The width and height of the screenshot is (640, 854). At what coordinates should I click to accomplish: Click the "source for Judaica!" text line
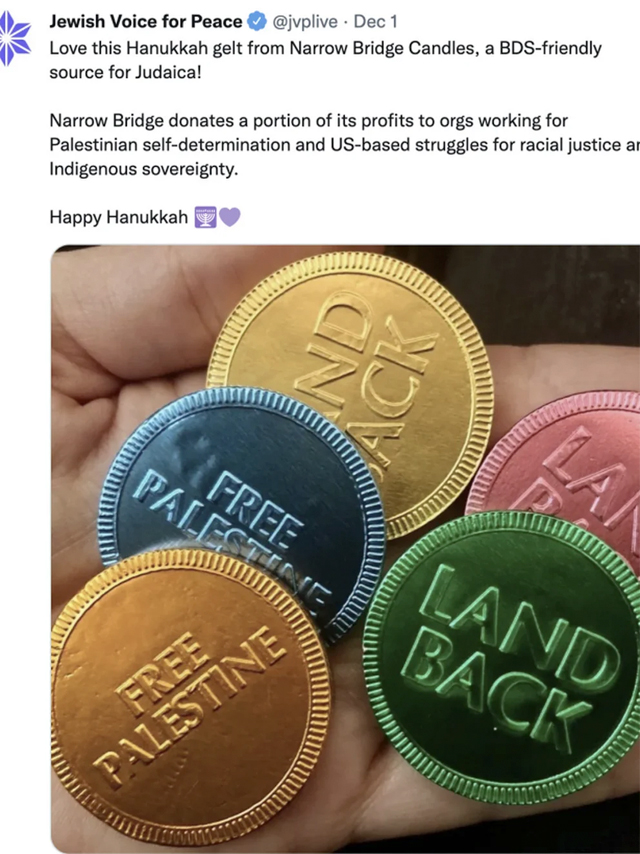(x=125, y=72)
